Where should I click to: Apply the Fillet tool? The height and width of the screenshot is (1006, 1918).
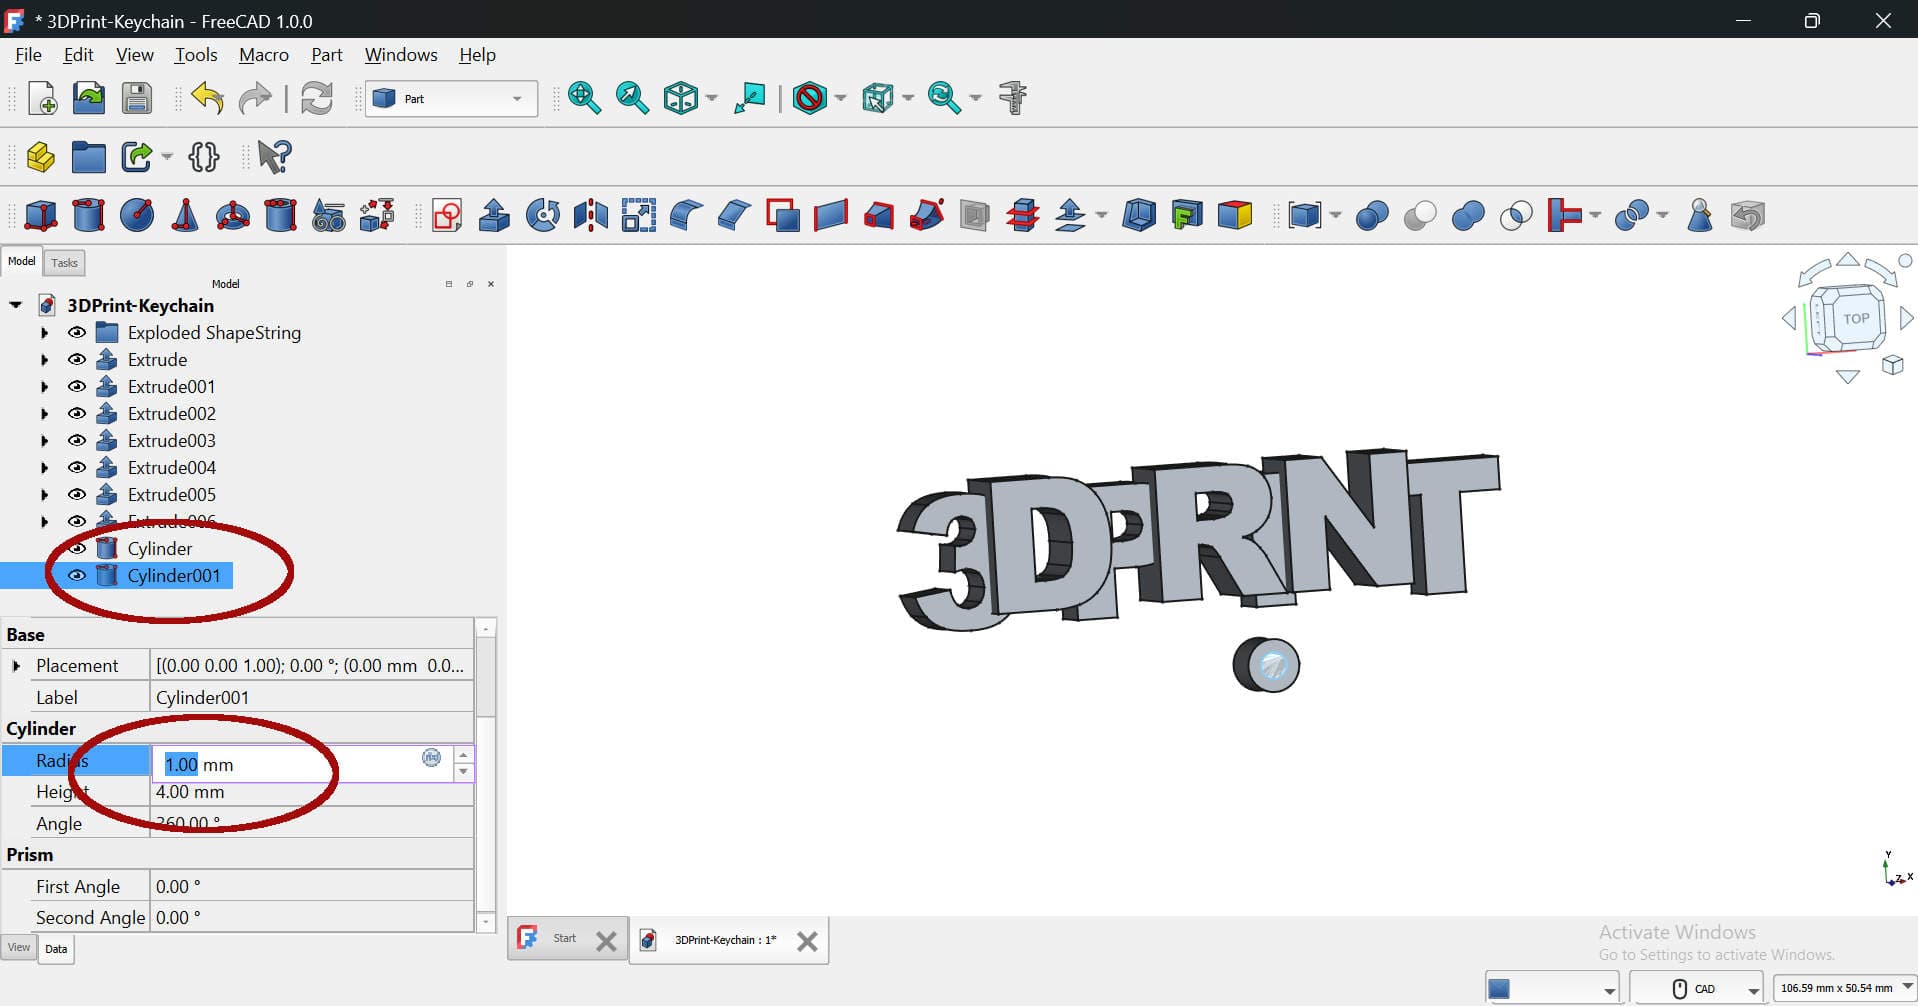tap(687, 215)
